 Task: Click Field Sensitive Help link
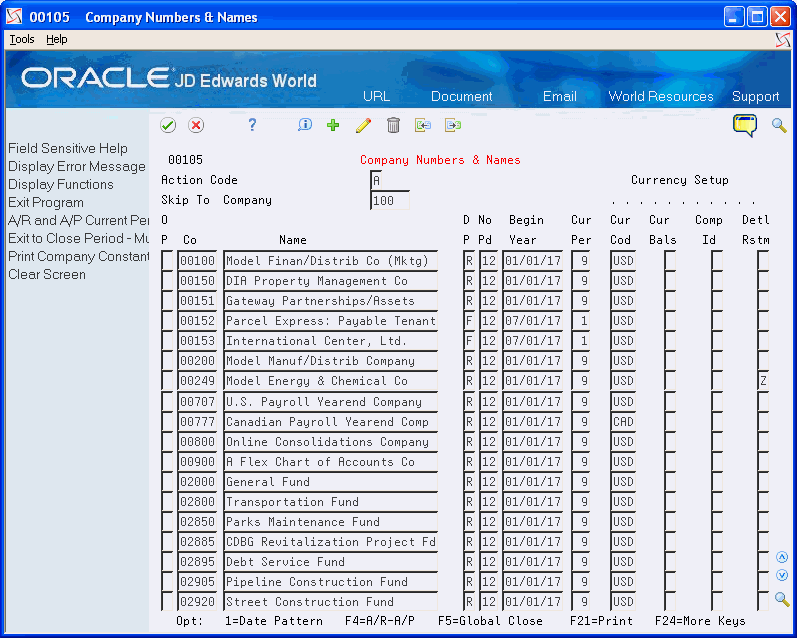tap(68, 148)
